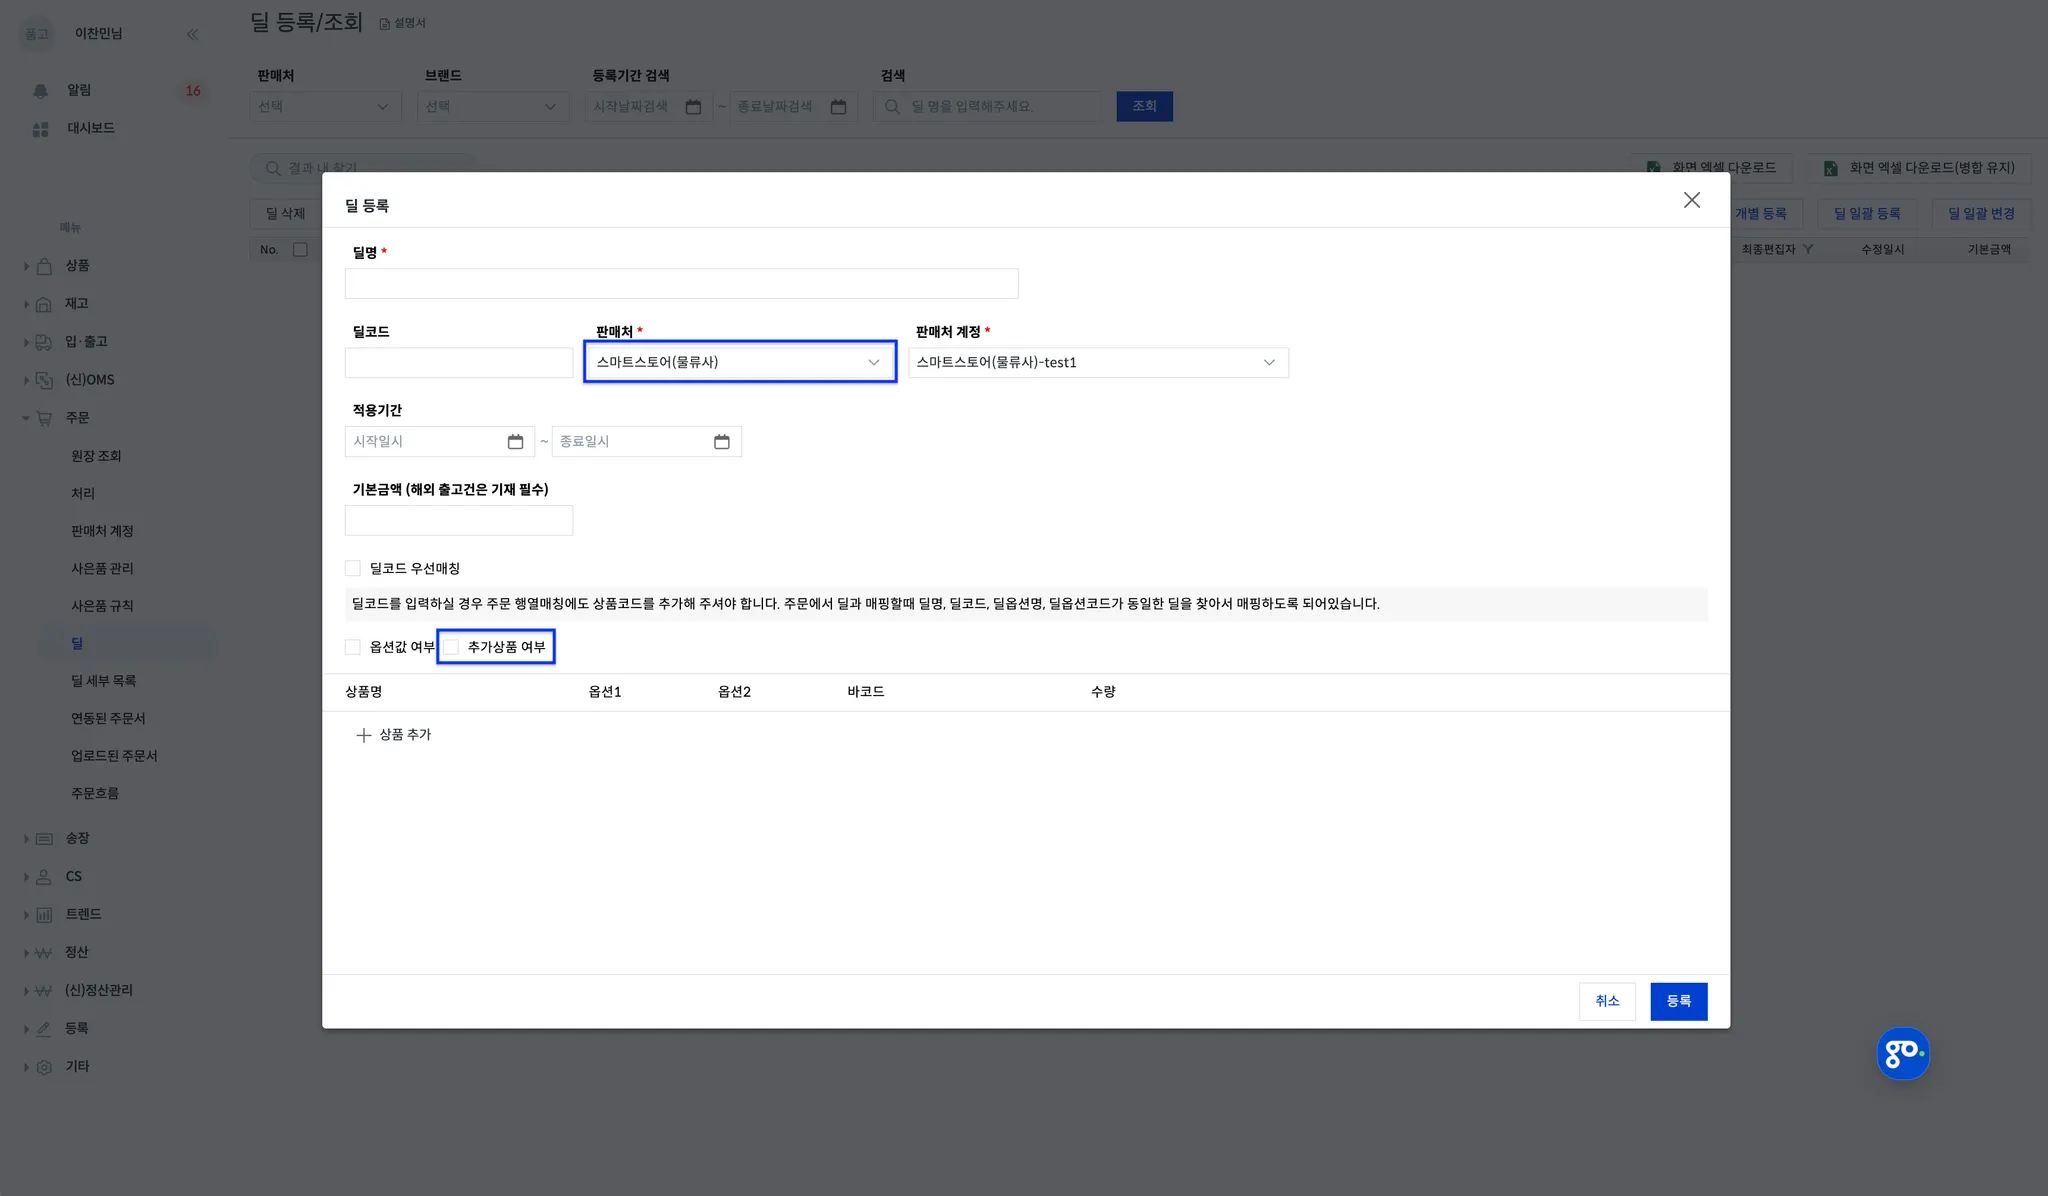This screenshot has width=2048, height=1196.
Task: Close the deal registration dialog
Action: (1691, 200)
